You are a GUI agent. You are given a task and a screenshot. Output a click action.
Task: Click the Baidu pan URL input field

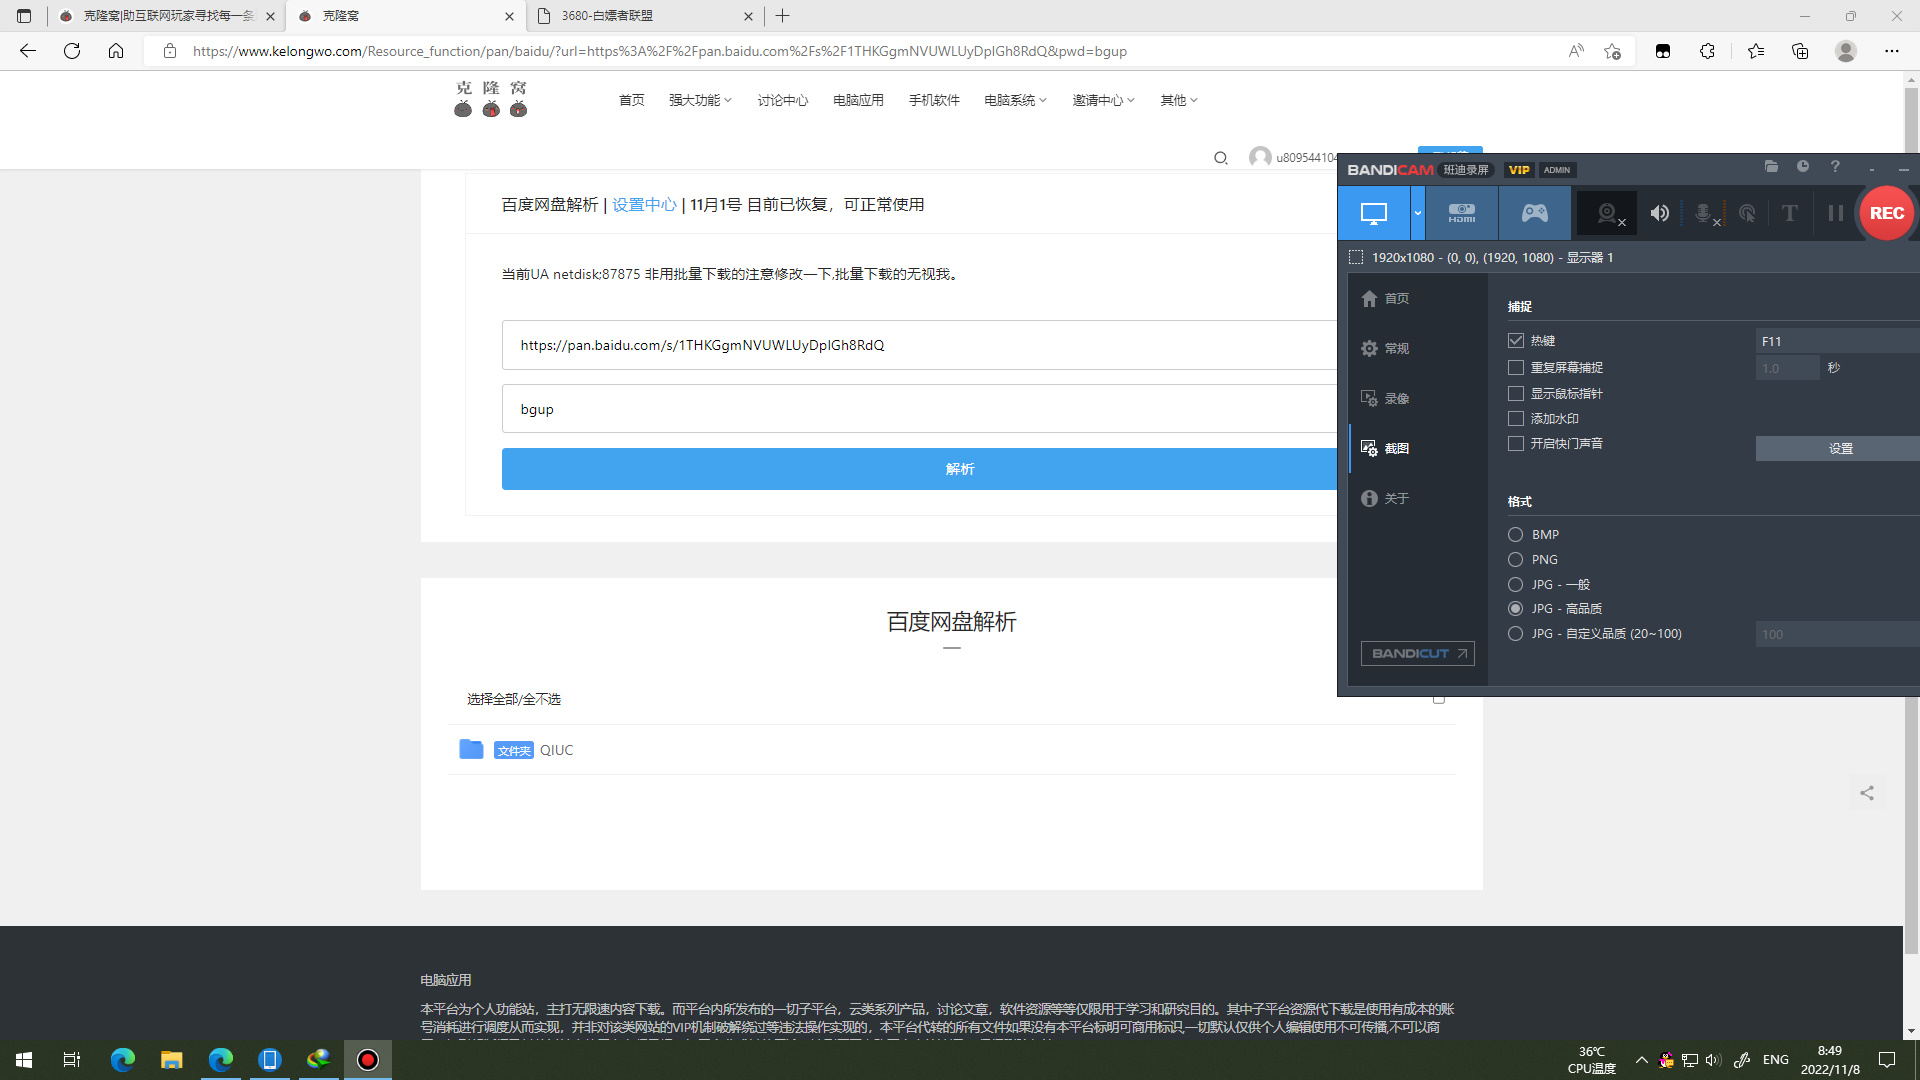919,345
